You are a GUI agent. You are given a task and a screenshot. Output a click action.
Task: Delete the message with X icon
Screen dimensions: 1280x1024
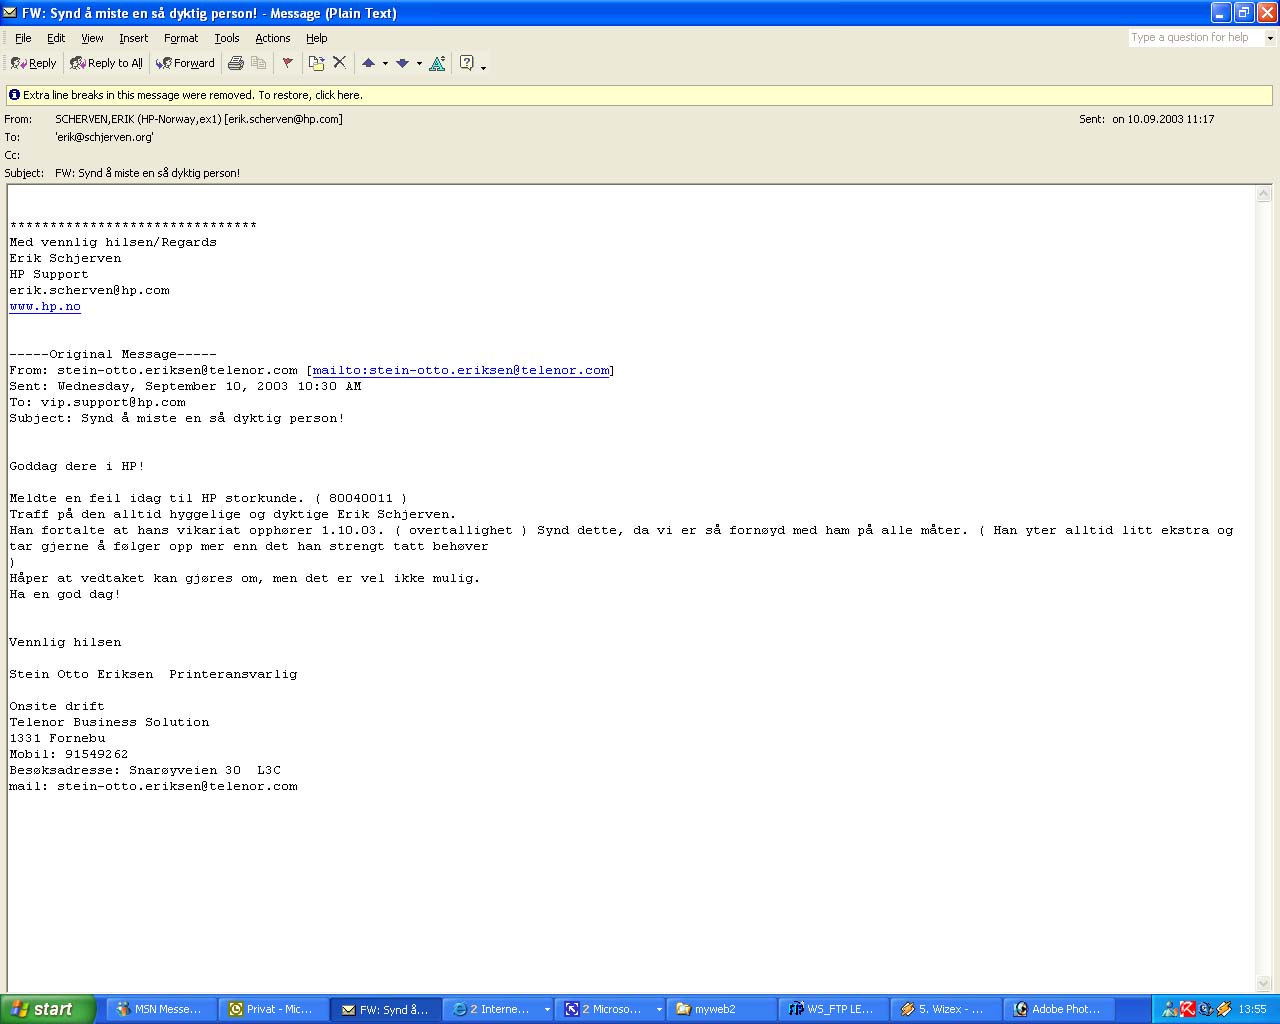pyautogui.click(x=340, y=63)
